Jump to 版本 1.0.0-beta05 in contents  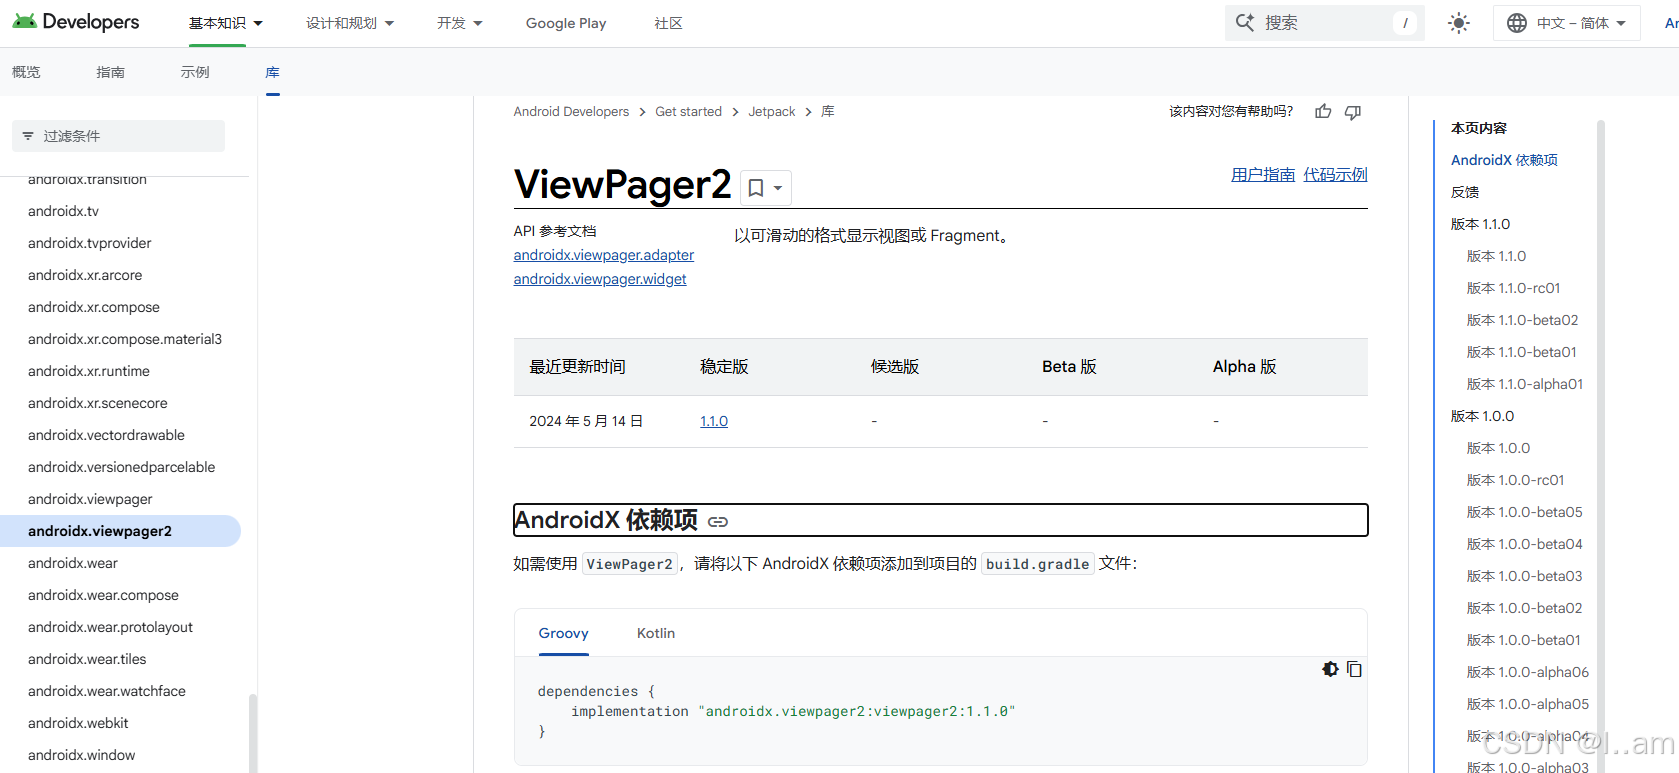(x=1524, y=512)
